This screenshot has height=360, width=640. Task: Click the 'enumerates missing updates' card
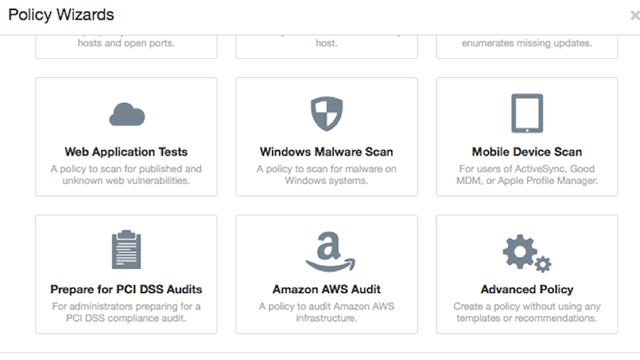tap(527, 47)
